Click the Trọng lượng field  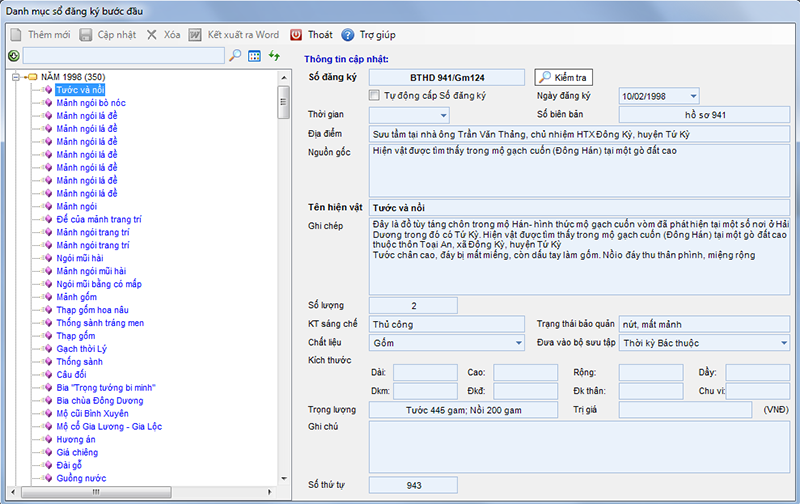pyautogui.click(x=463, y=410)
